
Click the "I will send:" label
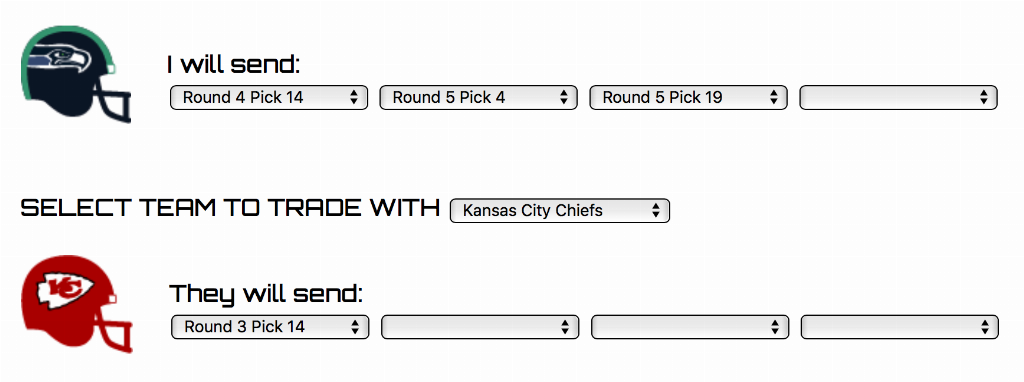coord(233,65)
